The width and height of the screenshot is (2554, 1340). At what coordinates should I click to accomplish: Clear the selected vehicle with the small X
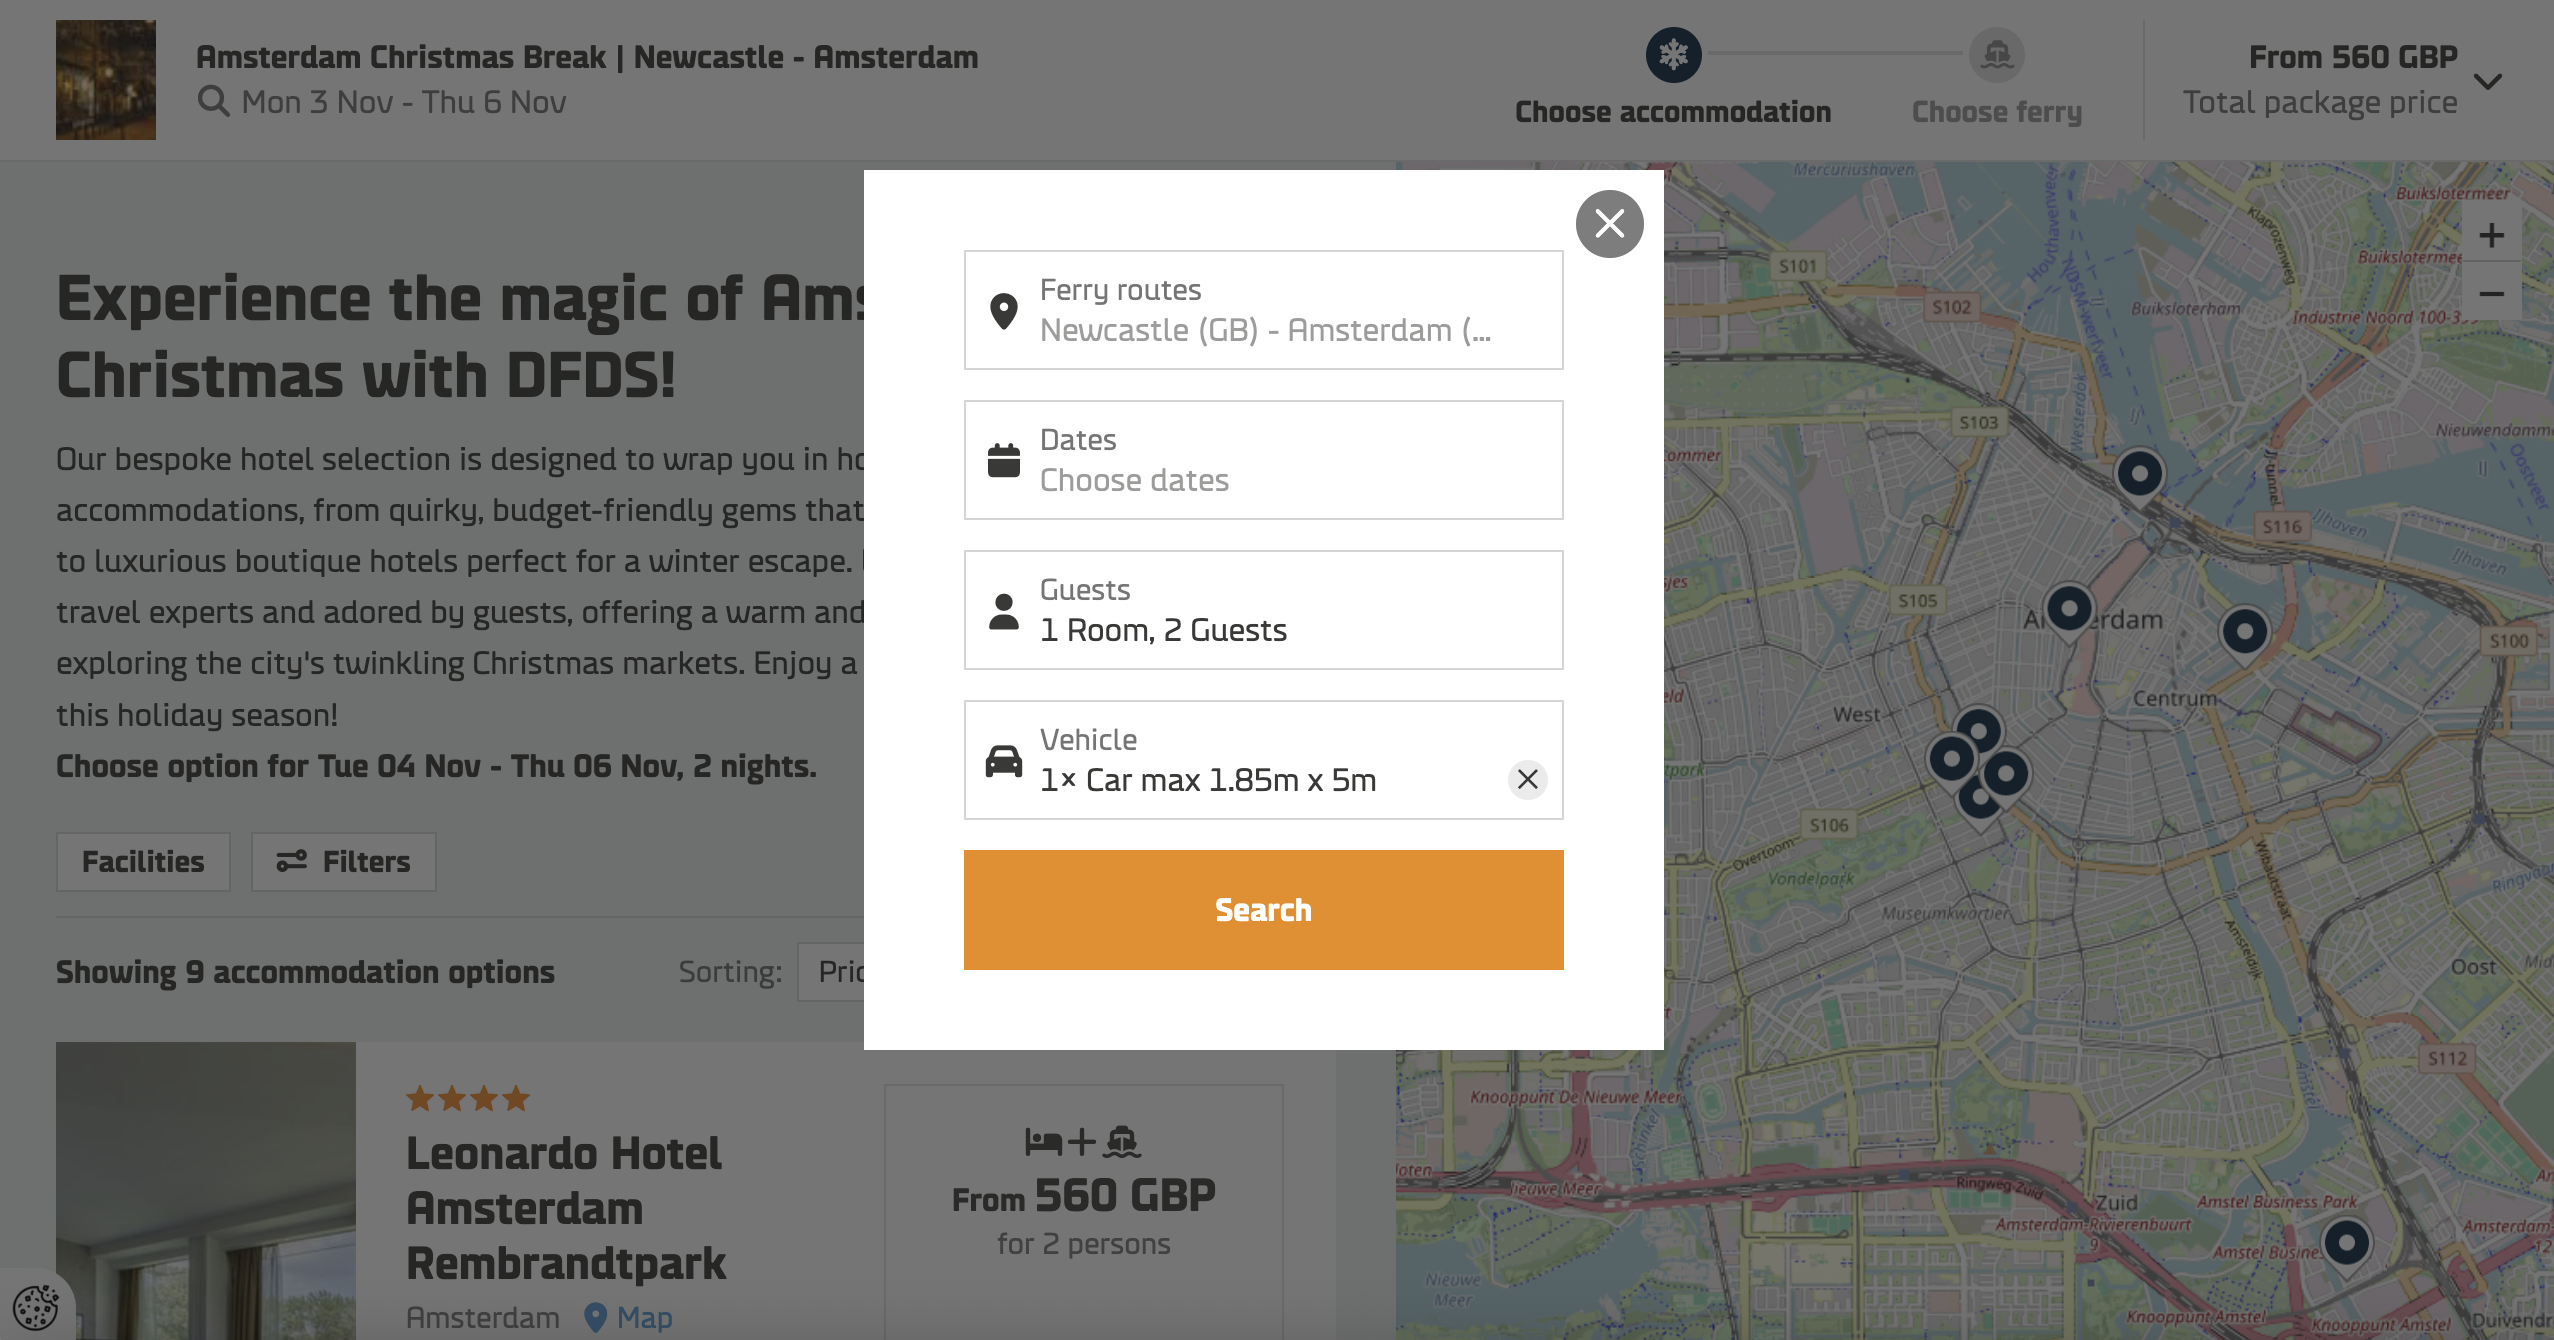pyautogui.click(x=1527, y=779)
